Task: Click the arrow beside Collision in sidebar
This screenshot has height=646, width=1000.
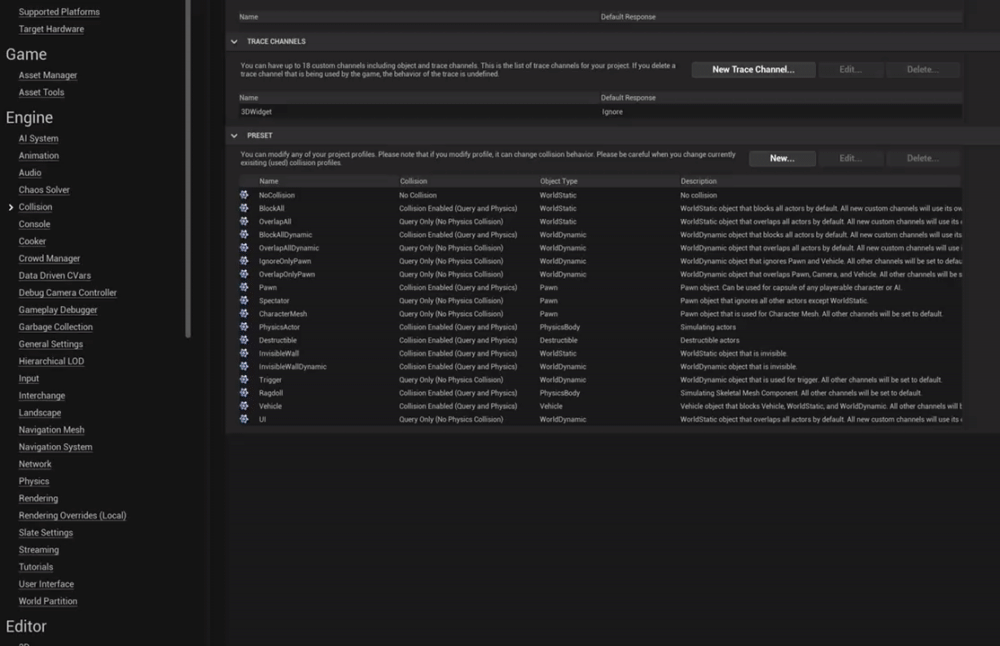Action: point(10,207)
